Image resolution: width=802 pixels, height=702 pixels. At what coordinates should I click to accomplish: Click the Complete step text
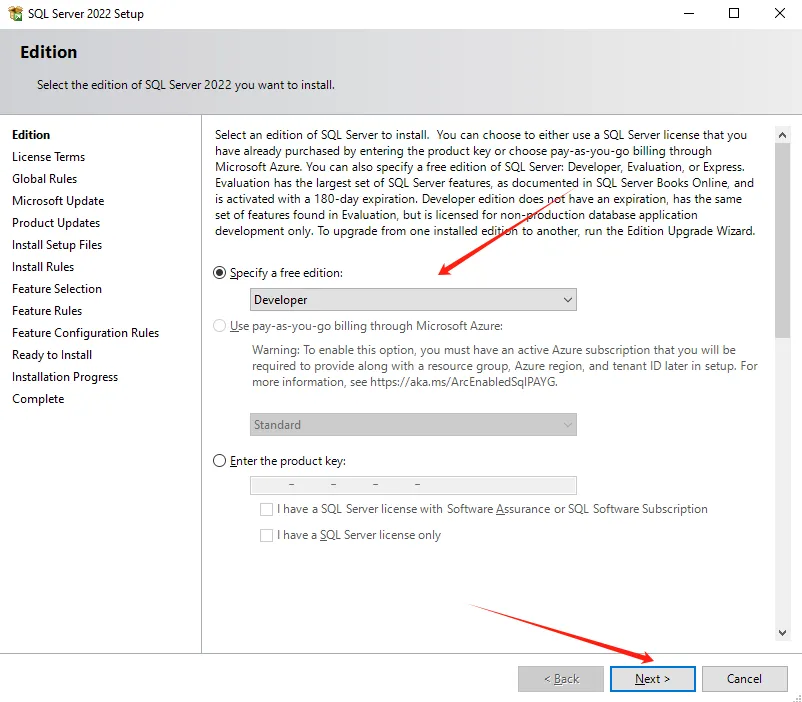pyautogui.click(x=38, y=399)
